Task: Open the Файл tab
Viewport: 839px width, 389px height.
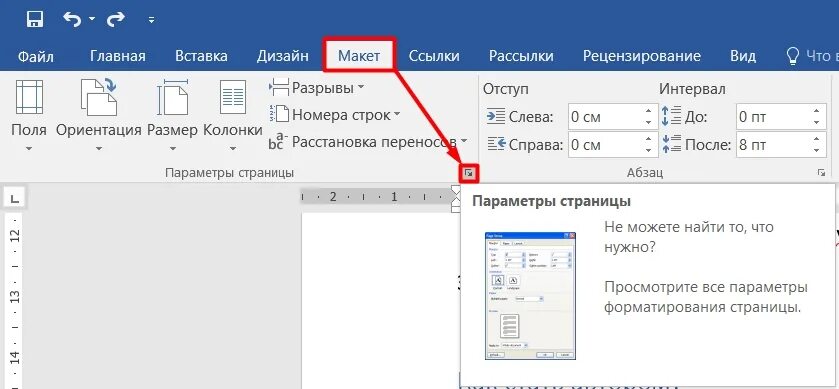Action: click(x=36, y=56)
